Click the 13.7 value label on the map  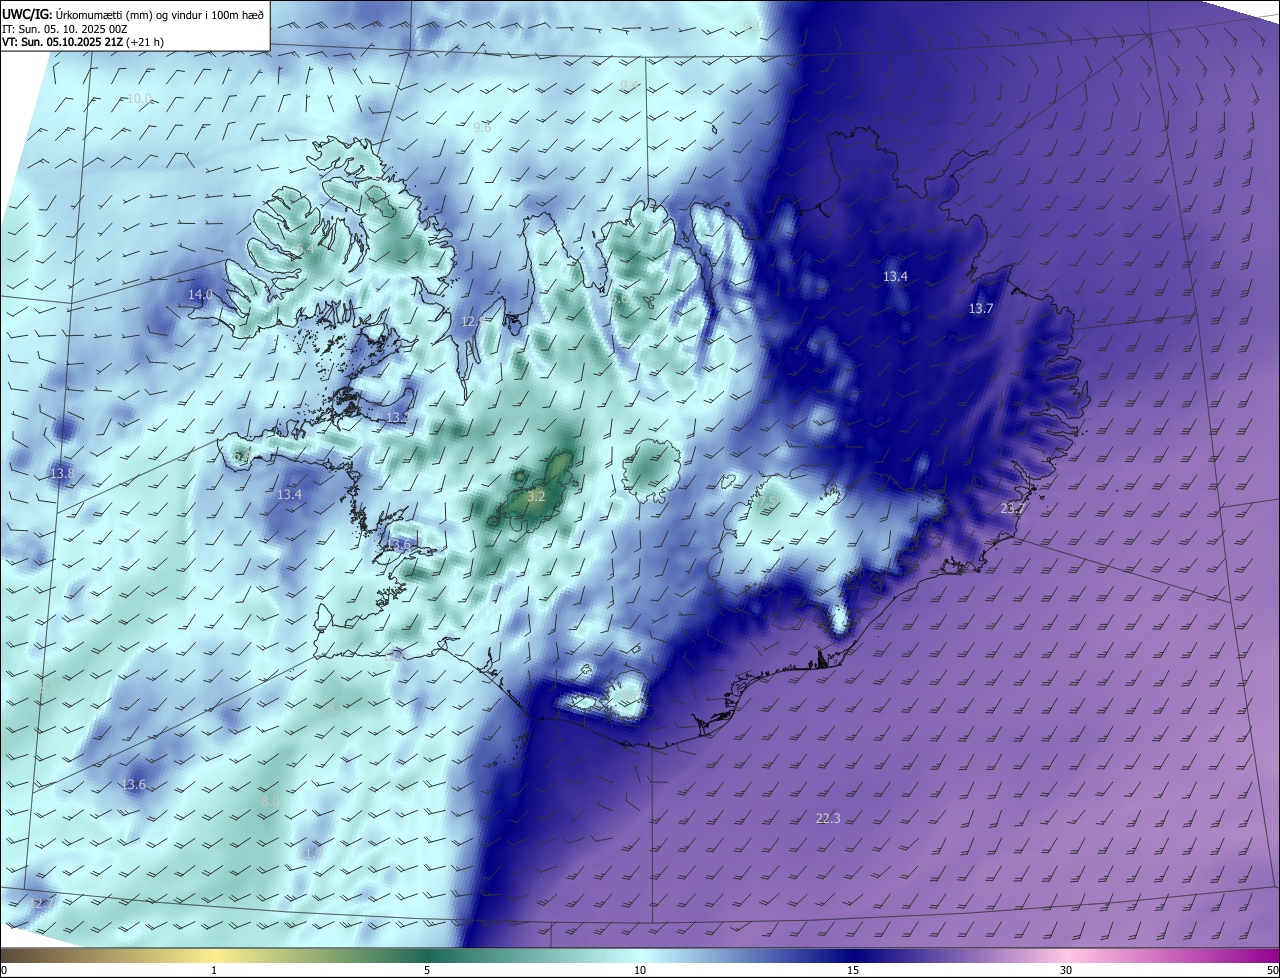(x=981, y=309)
